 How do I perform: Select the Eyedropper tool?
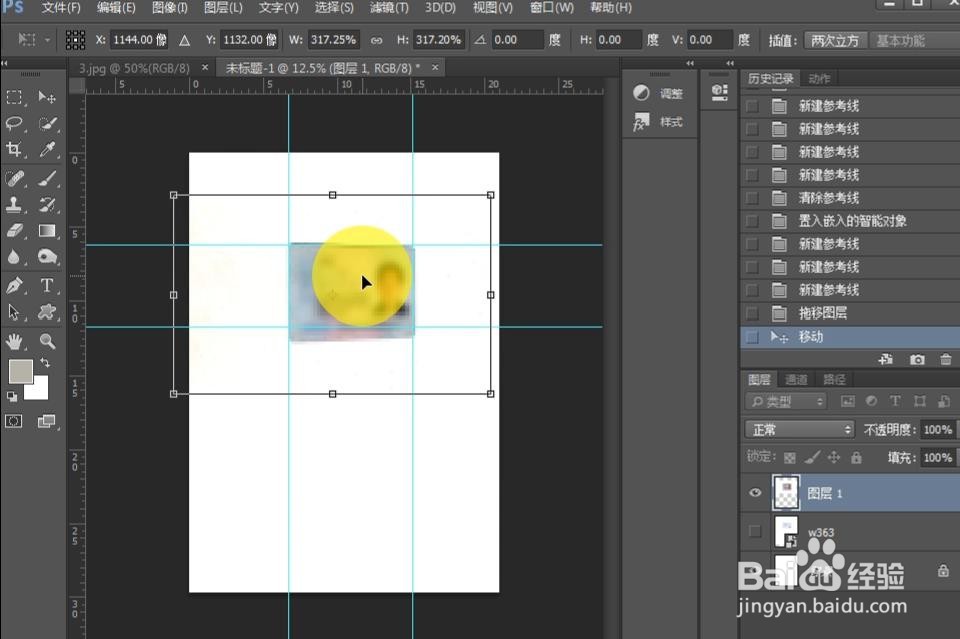[47, 149]
